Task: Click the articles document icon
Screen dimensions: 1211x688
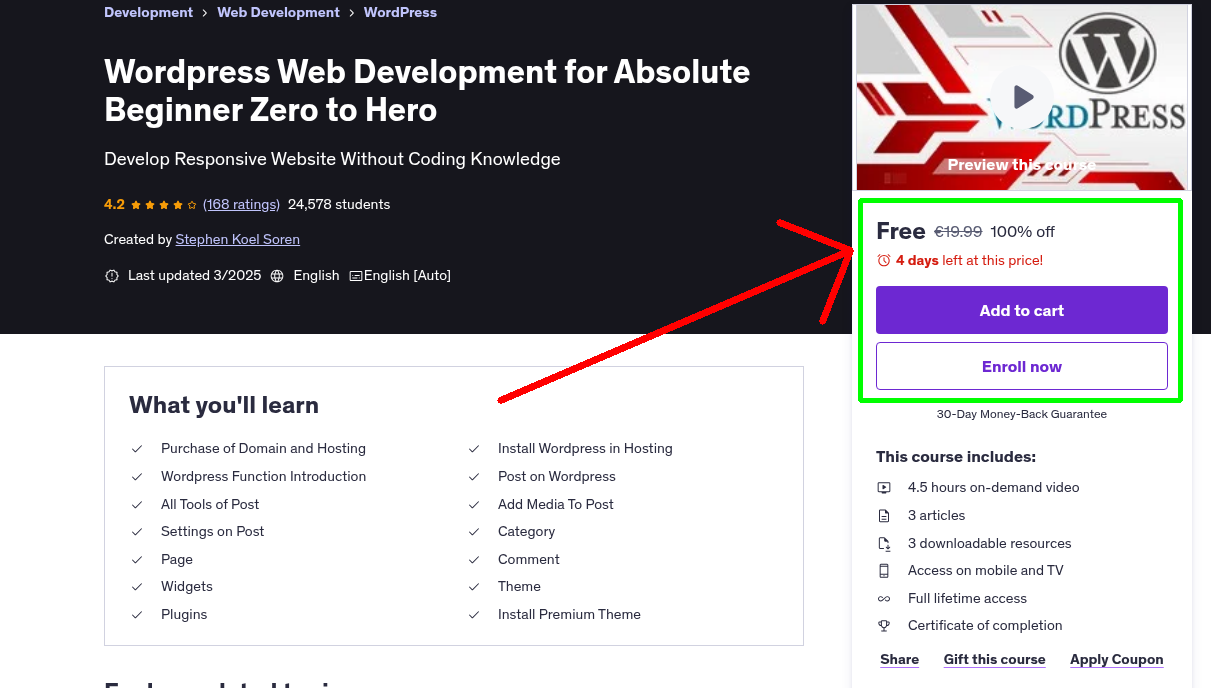Action: [884, 516]
